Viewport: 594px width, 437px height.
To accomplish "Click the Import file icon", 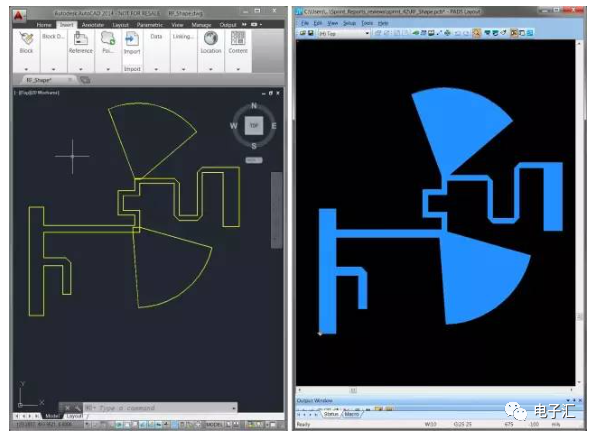I will [132, 39].
